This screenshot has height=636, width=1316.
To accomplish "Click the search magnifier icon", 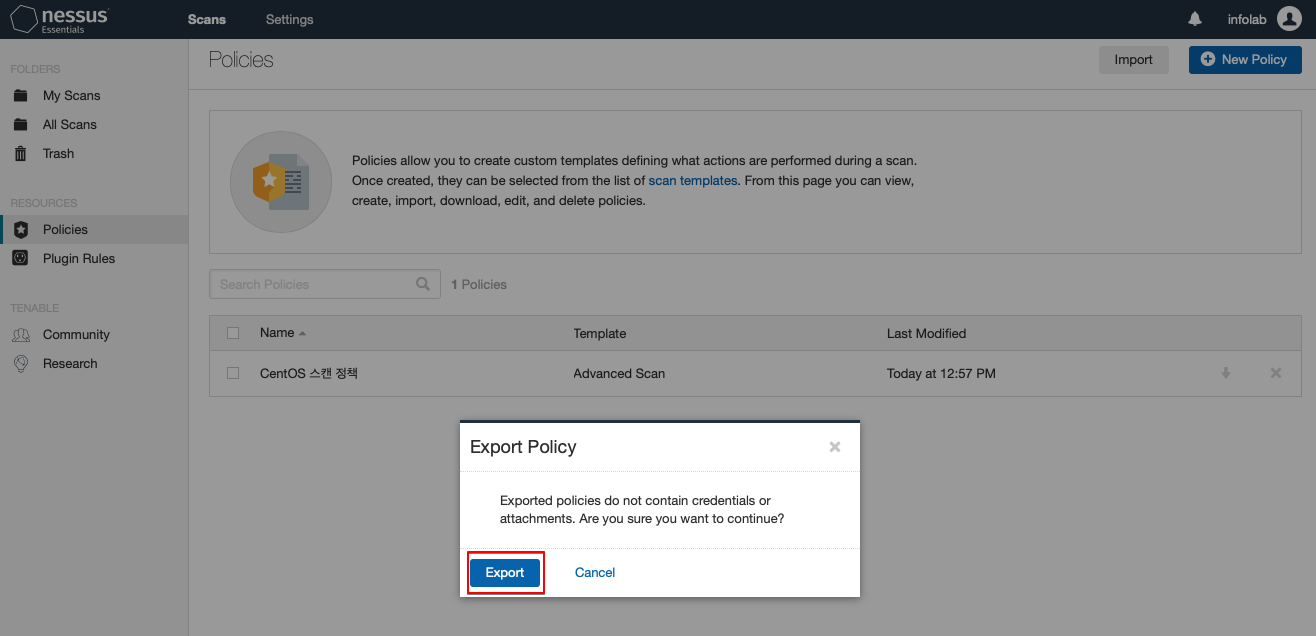I will click(423, 284).
